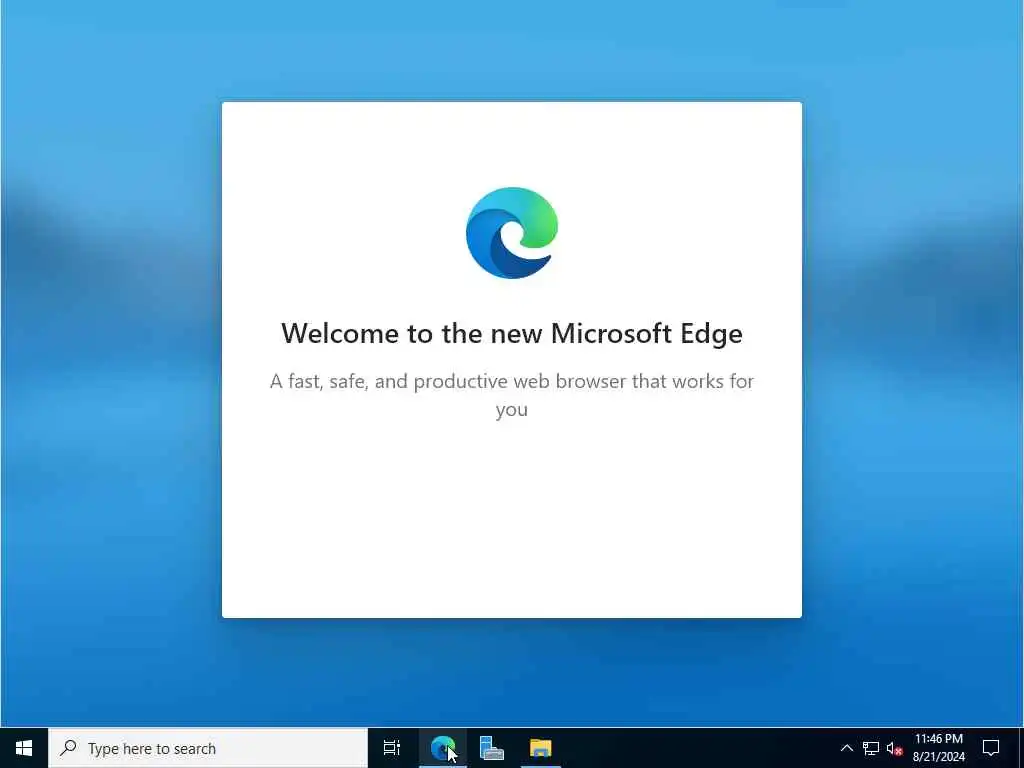Show hidden system tray icons
Image resolution: width=1024 pixels, height=768 pixels.
coord(846,748)
